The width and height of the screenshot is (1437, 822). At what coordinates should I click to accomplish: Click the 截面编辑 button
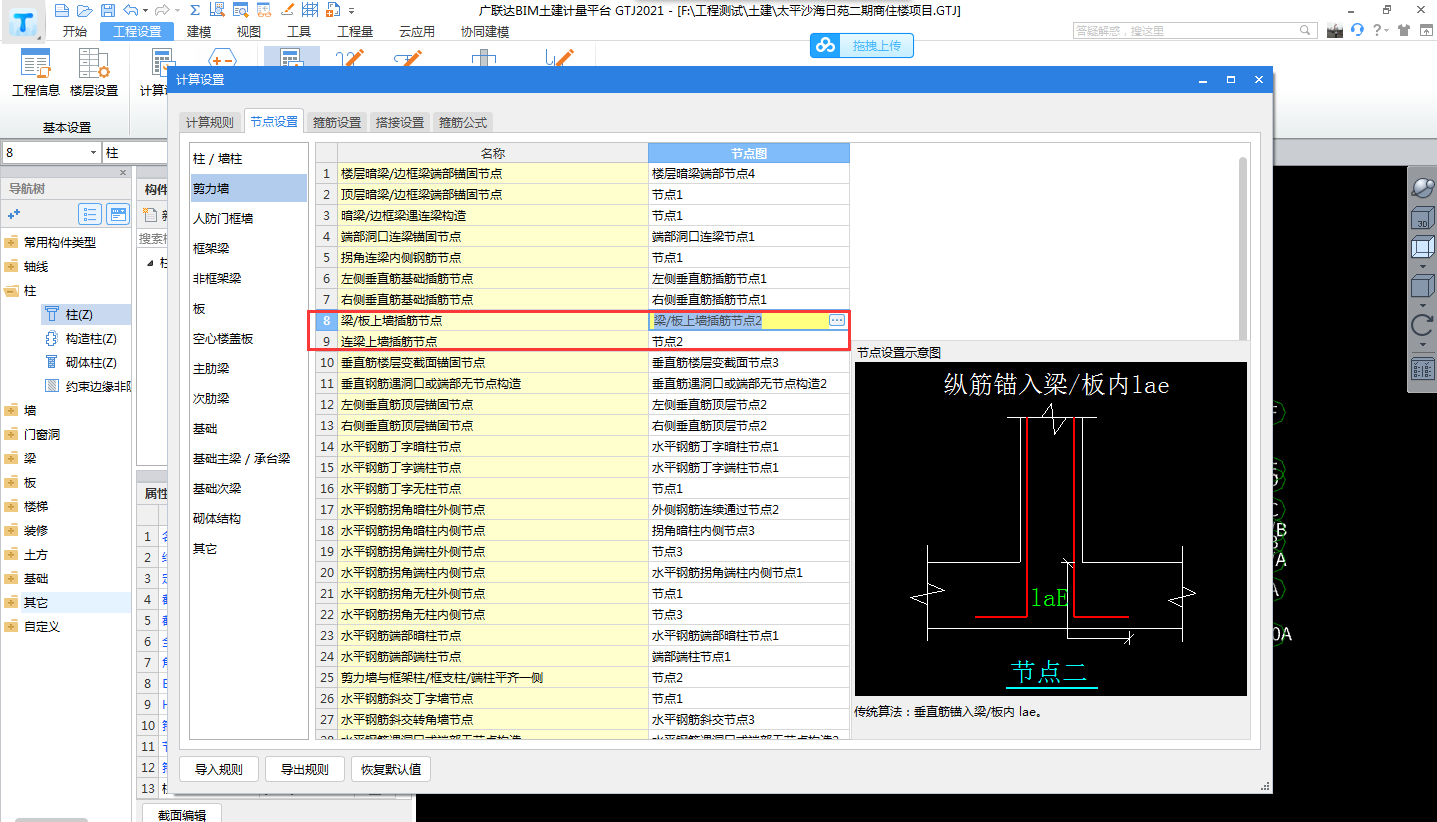coord(181,814)
